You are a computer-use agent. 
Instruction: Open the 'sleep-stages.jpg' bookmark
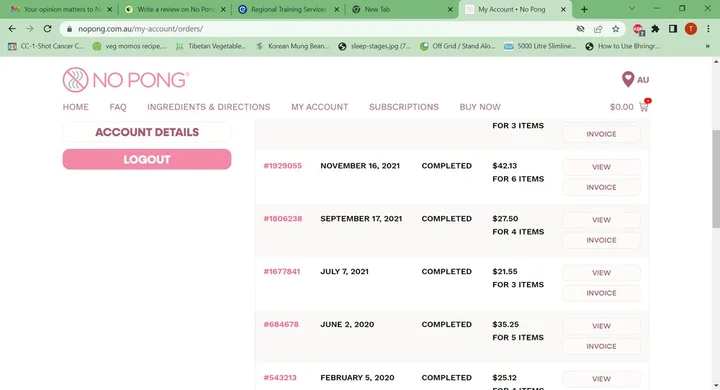pyautogui.click(x=374, y=46)
